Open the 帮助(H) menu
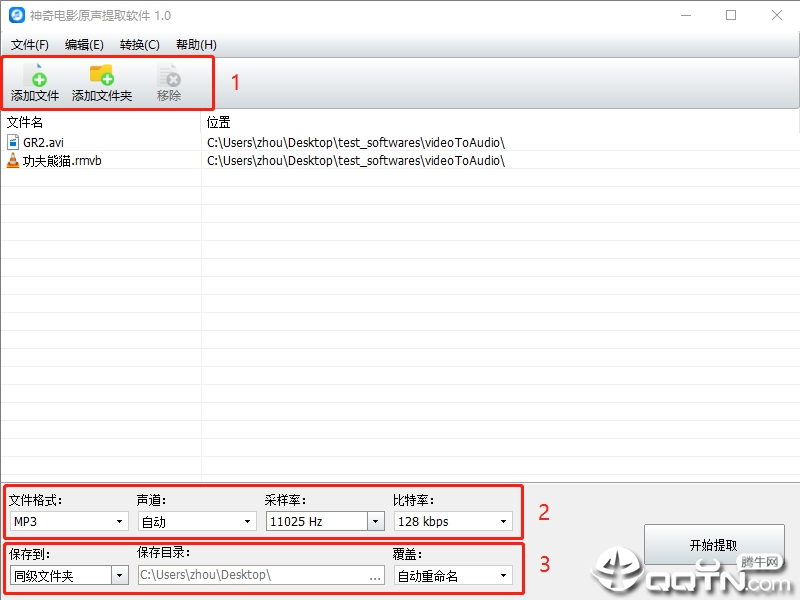 click(x=196, y=45)
